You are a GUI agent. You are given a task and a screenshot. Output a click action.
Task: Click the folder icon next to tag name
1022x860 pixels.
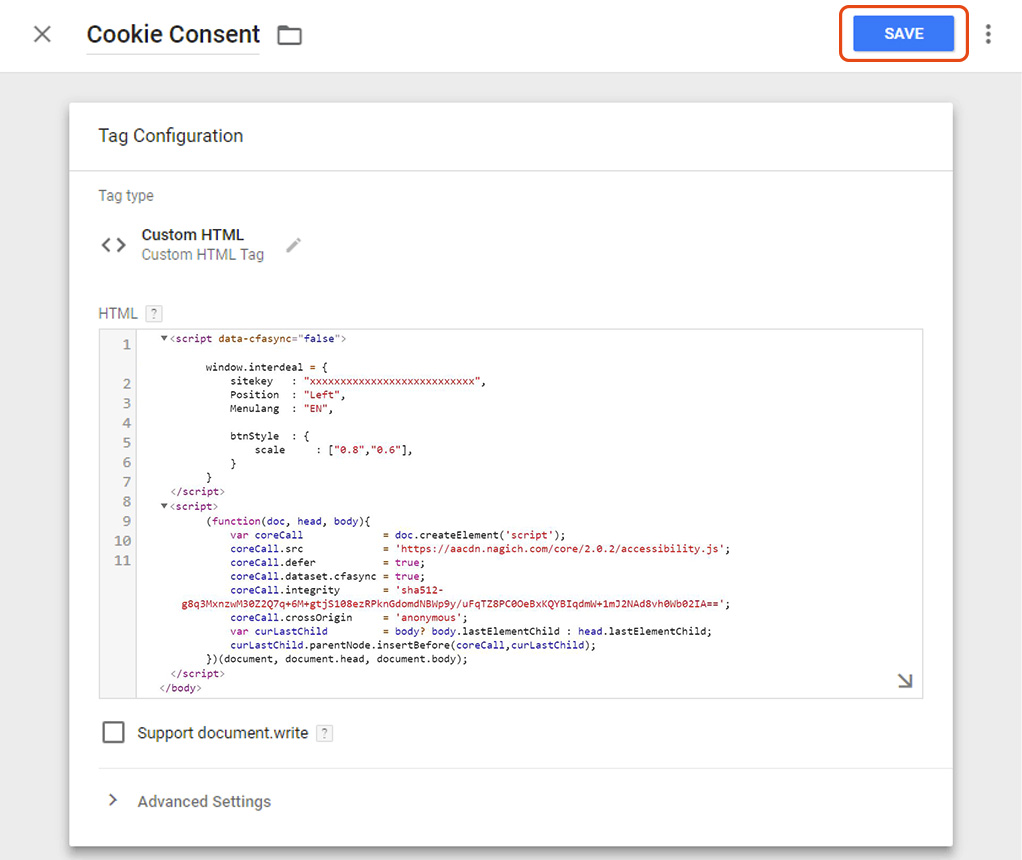tap(289, 35)
